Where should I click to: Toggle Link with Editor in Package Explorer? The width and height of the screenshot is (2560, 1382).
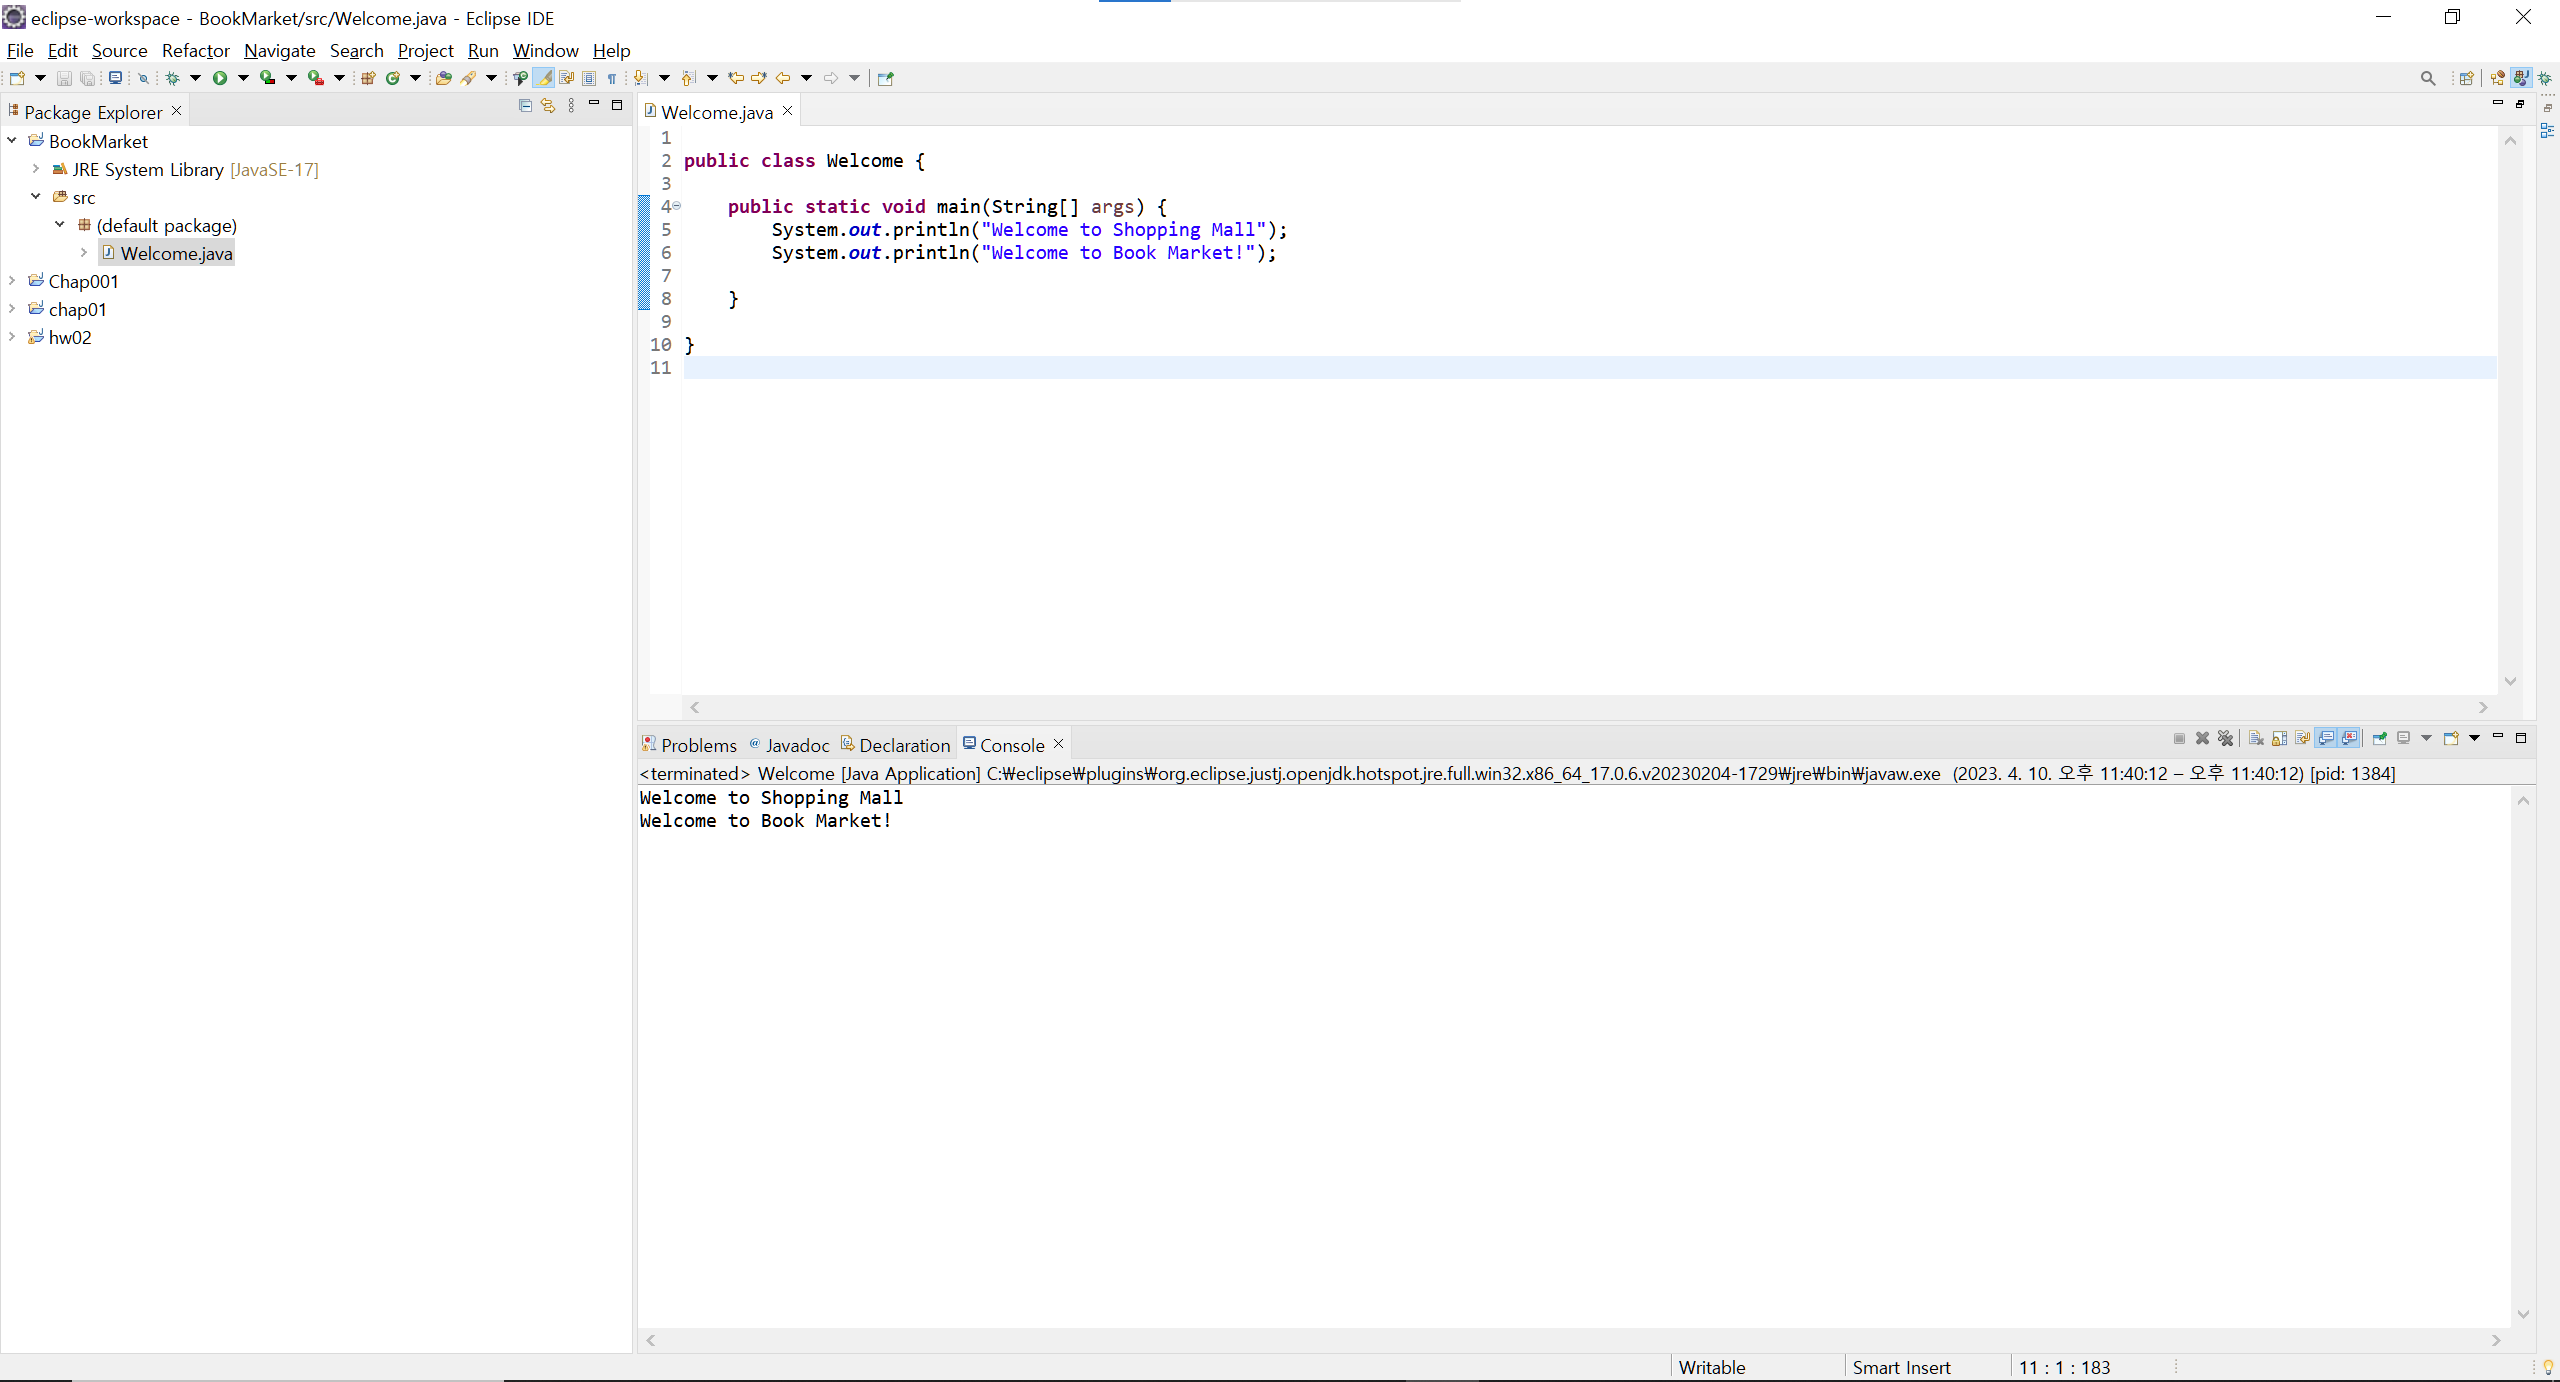click(548, 105)
